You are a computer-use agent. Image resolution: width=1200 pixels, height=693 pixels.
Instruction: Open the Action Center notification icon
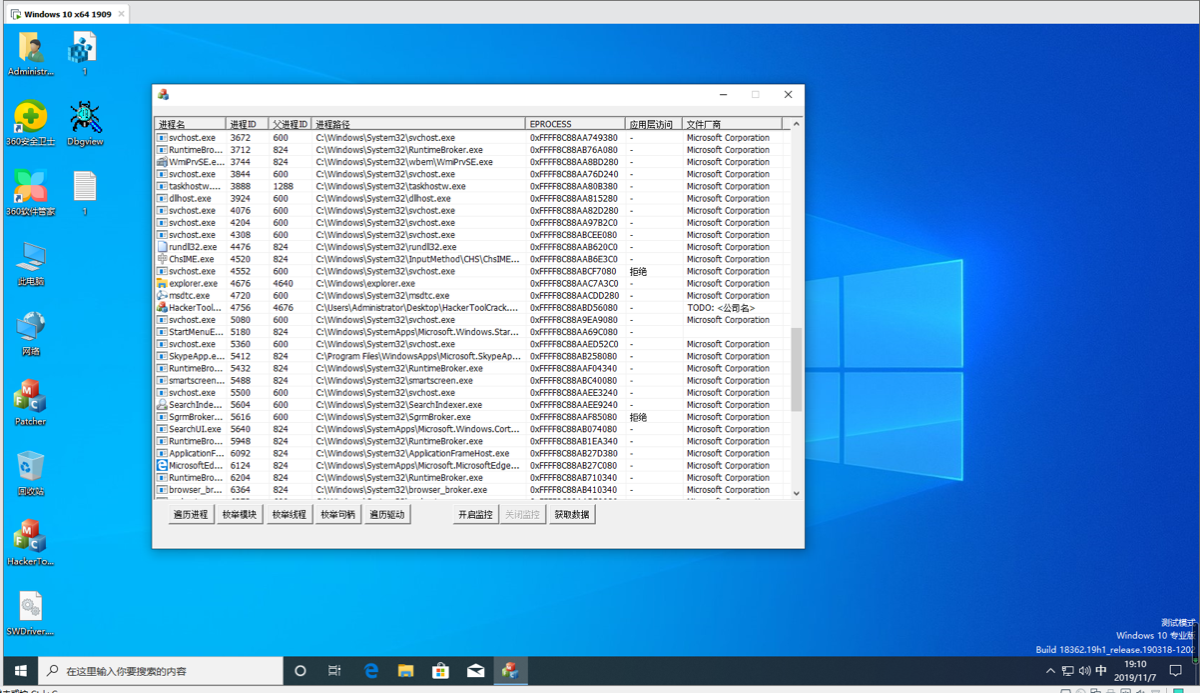tap(1178, 671)
